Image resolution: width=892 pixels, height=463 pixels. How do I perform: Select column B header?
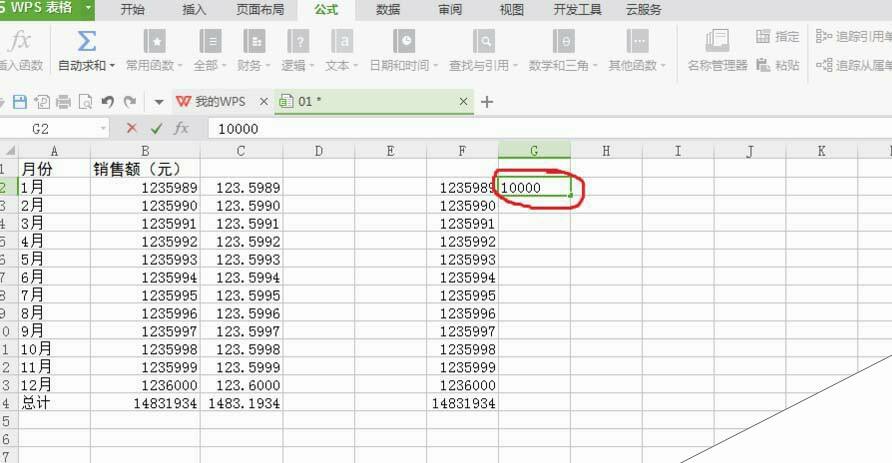(x=145, y=151)
